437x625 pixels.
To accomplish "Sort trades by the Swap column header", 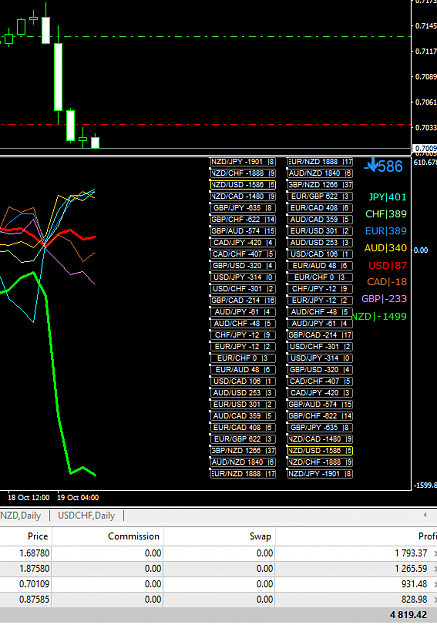I will [x=219, y=537].
